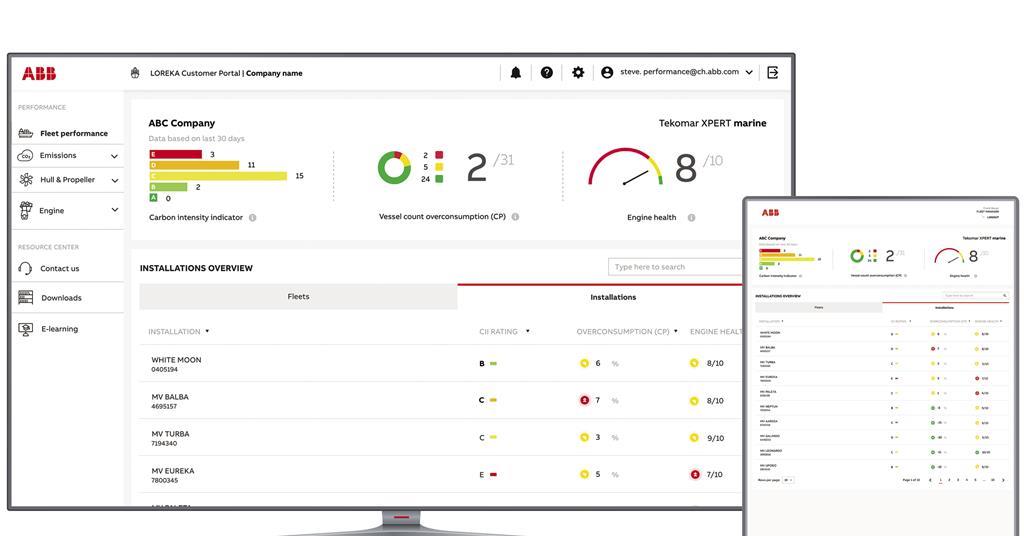Sort by OVERCONSUMPTION (CP) column arrow
This screenshot has width=1024, height=536.
(676, 331)
